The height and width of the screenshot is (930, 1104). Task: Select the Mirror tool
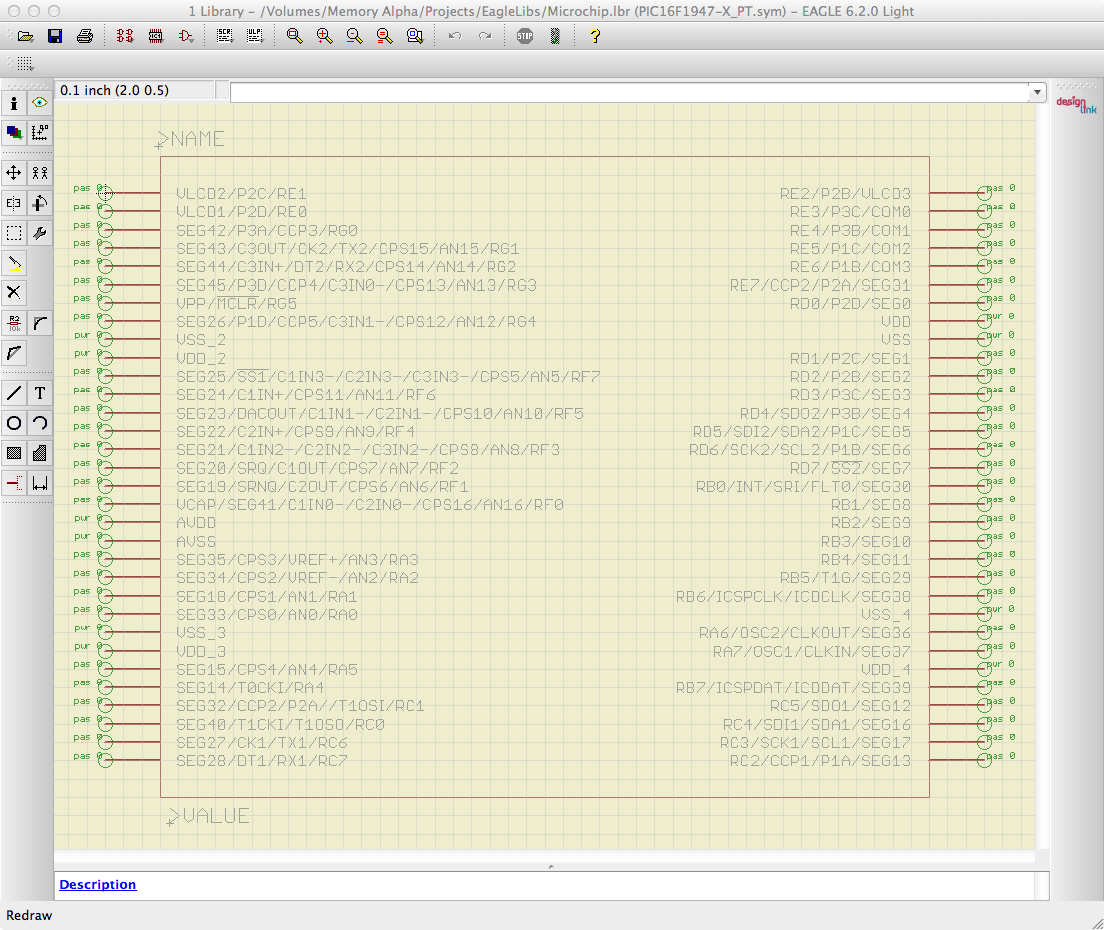[x=14, y=203]
